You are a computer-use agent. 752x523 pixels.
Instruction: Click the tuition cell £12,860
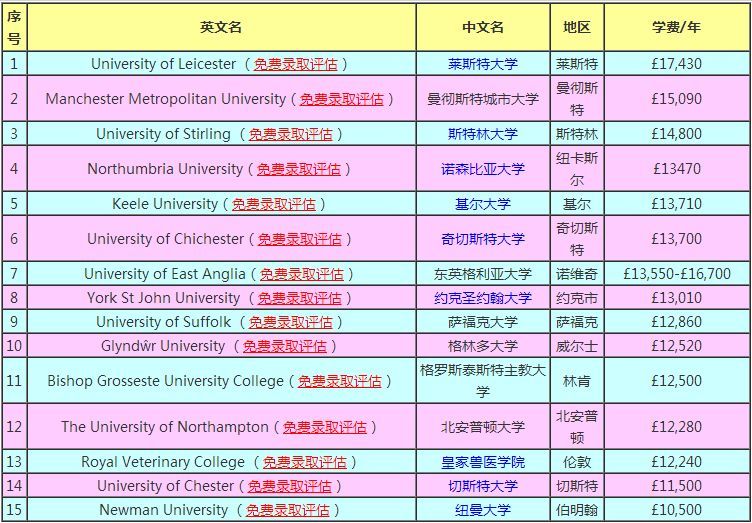tap(677, 322)
